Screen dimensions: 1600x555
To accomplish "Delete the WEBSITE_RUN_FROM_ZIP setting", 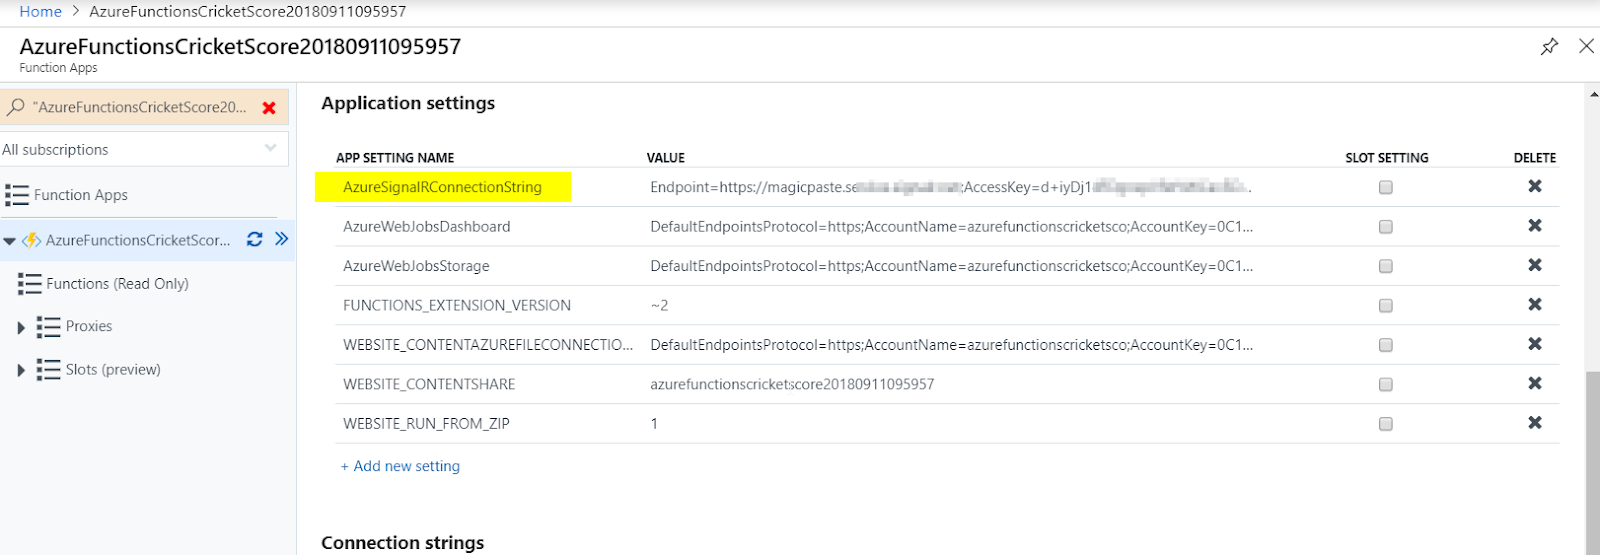I will pyautogui.click(x=1535, y=423).
